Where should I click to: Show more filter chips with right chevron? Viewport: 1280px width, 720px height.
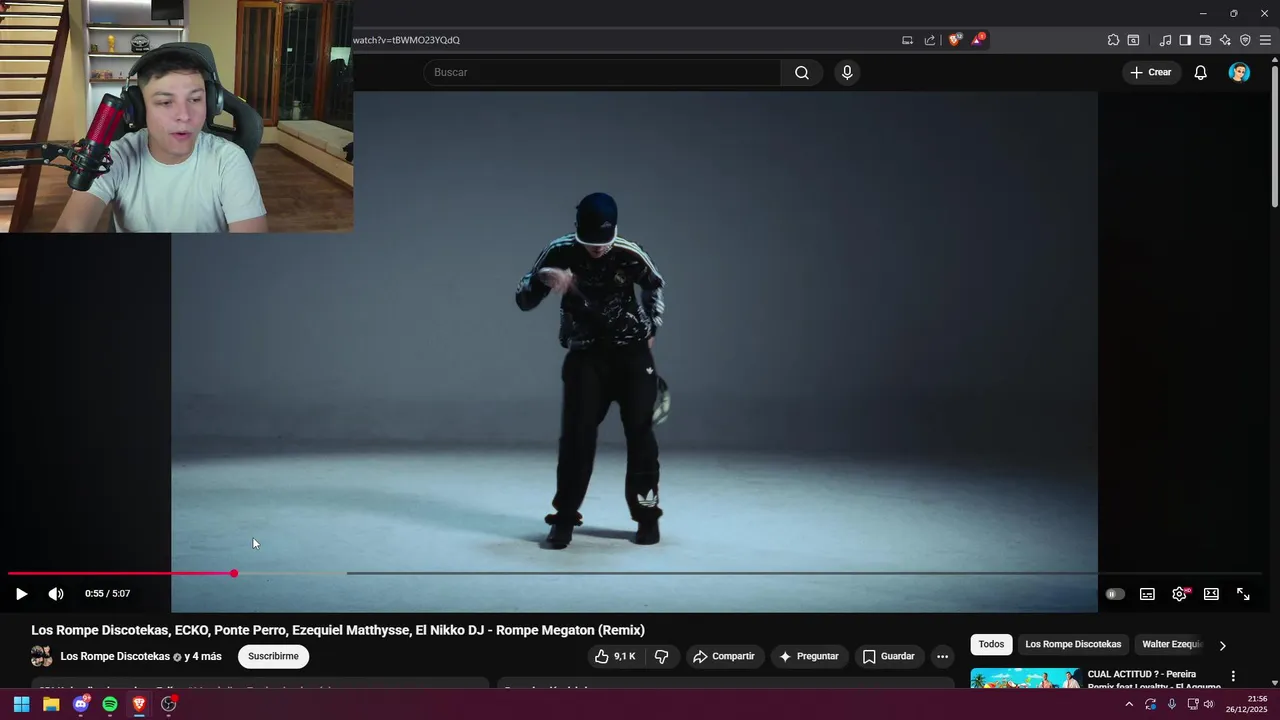point(1222,645)
